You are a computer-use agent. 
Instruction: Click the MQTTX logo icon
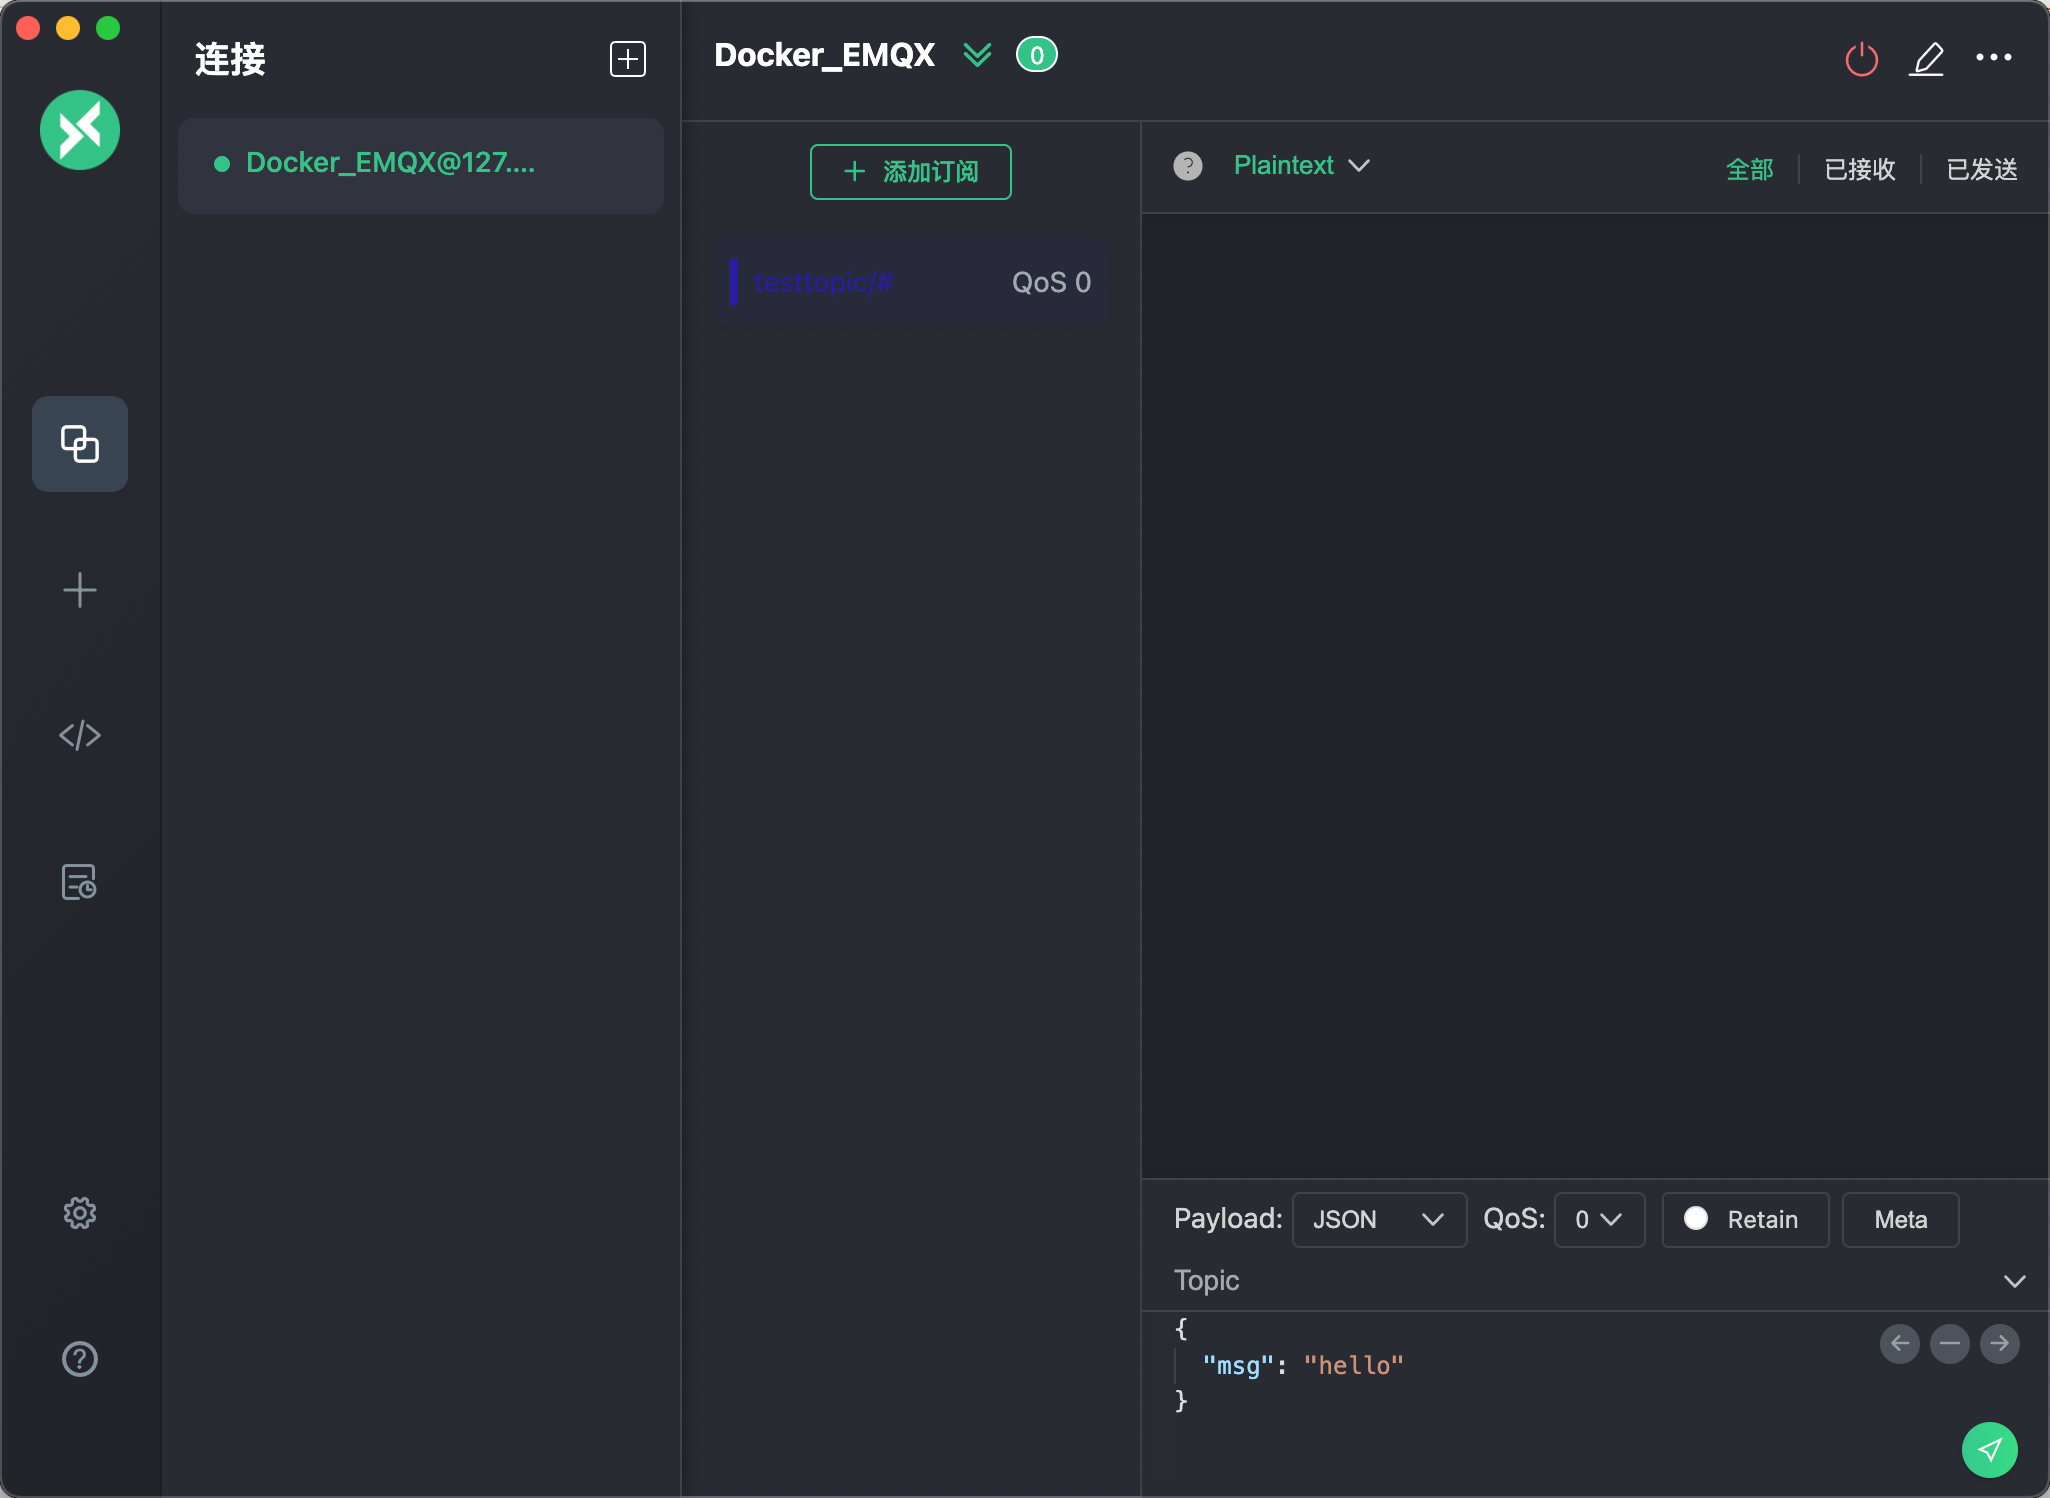click(x=80, y=130)
